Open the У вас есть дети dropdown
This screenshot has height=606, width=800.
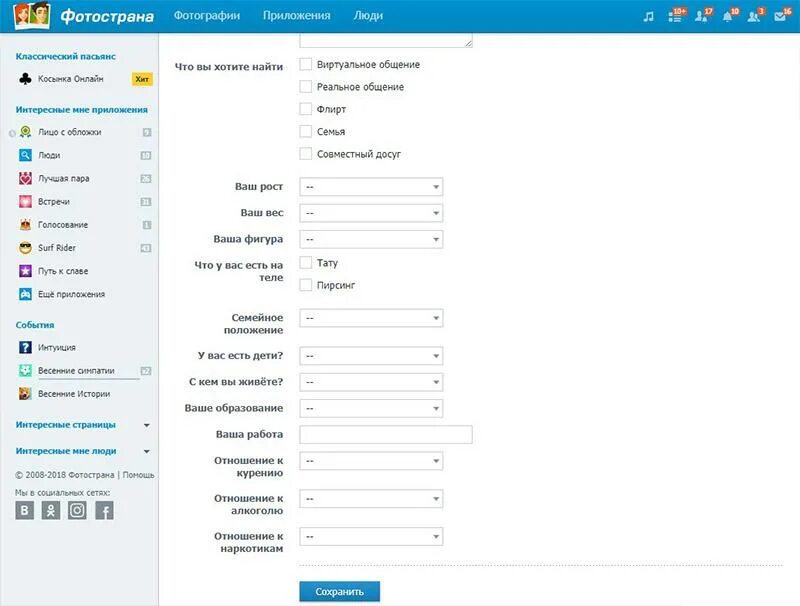(x=371, y=356)
